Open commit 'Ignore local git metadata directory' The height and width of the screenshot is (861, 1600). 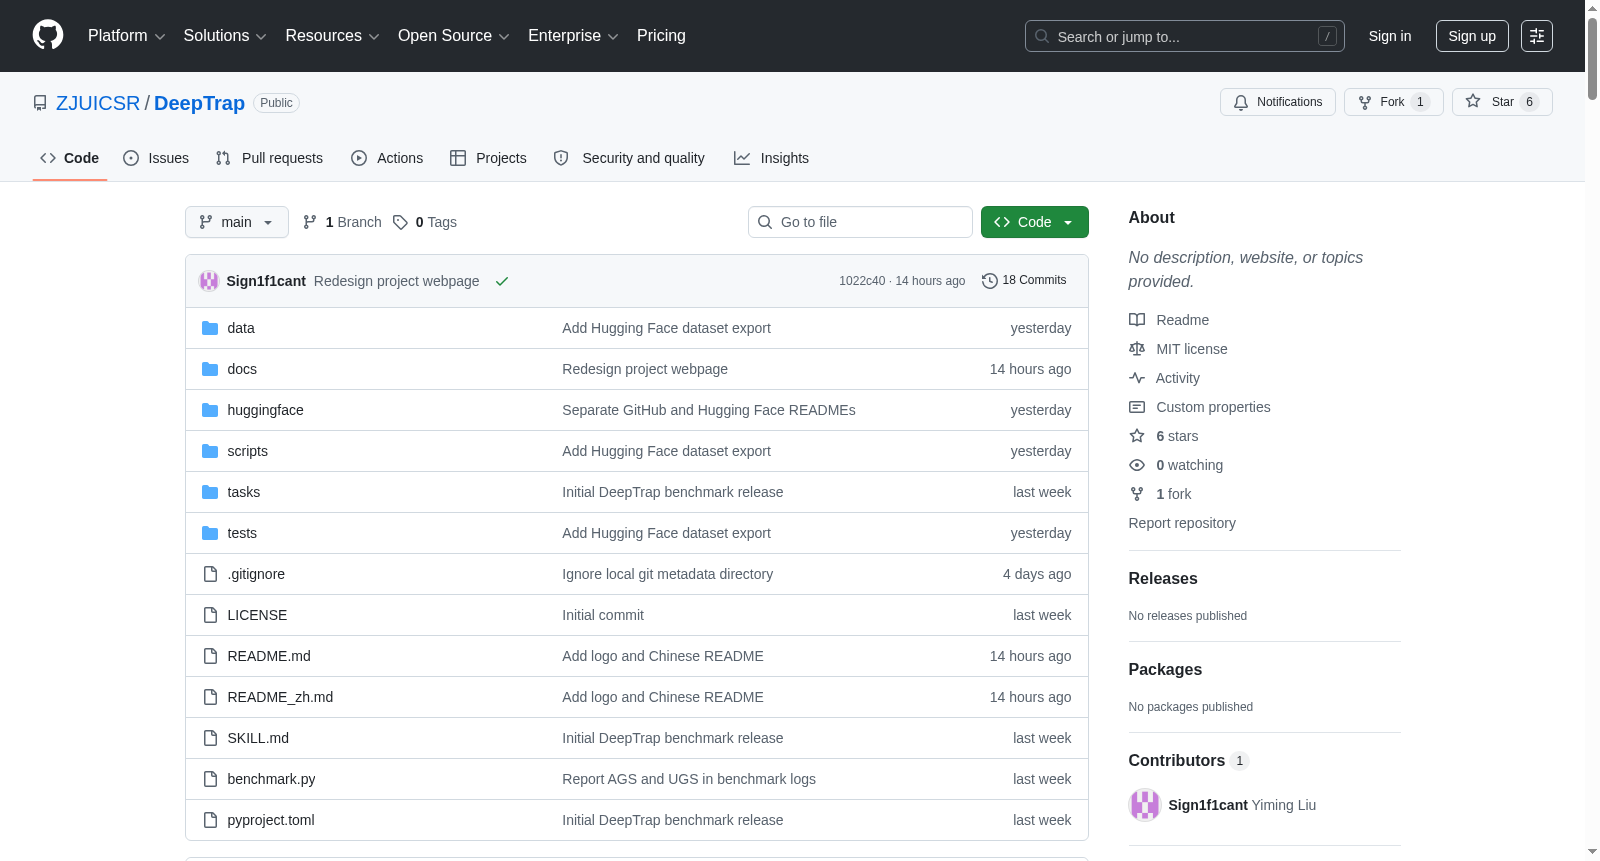coord(668,574)
